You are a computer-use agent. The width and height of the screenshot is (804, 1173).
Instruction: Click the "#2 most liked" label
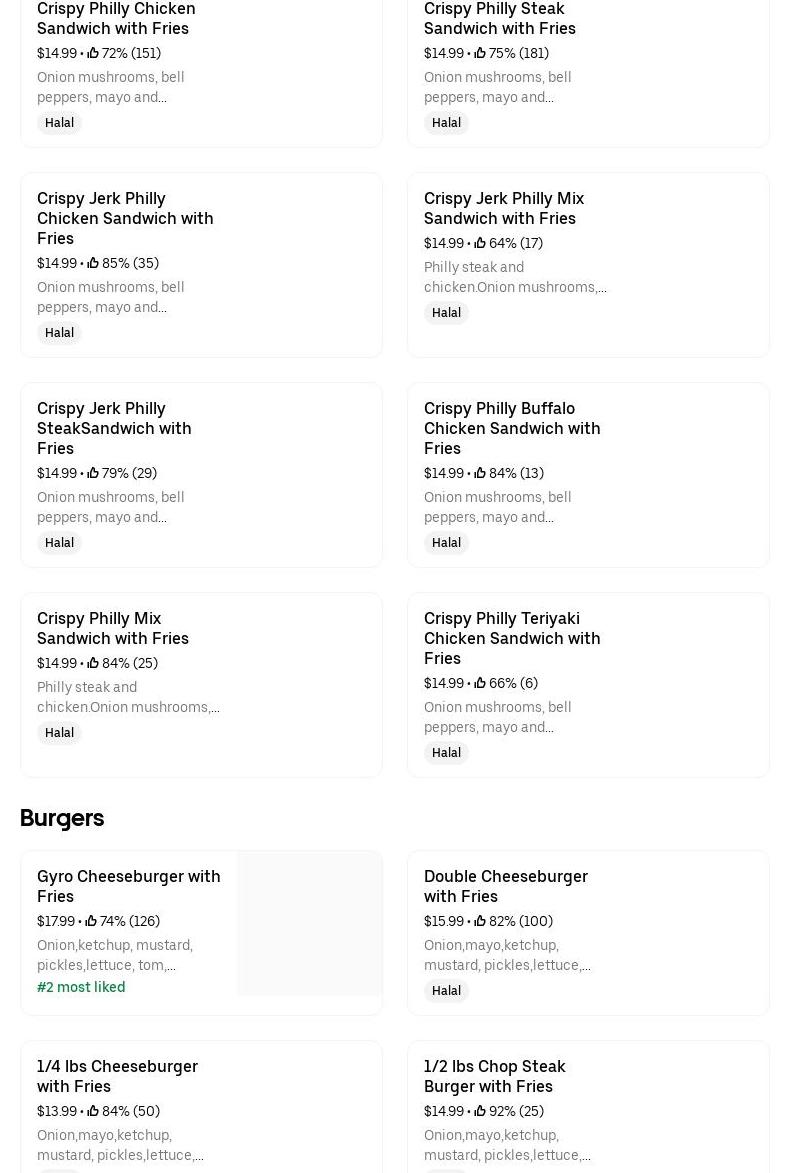click(81, 987)
